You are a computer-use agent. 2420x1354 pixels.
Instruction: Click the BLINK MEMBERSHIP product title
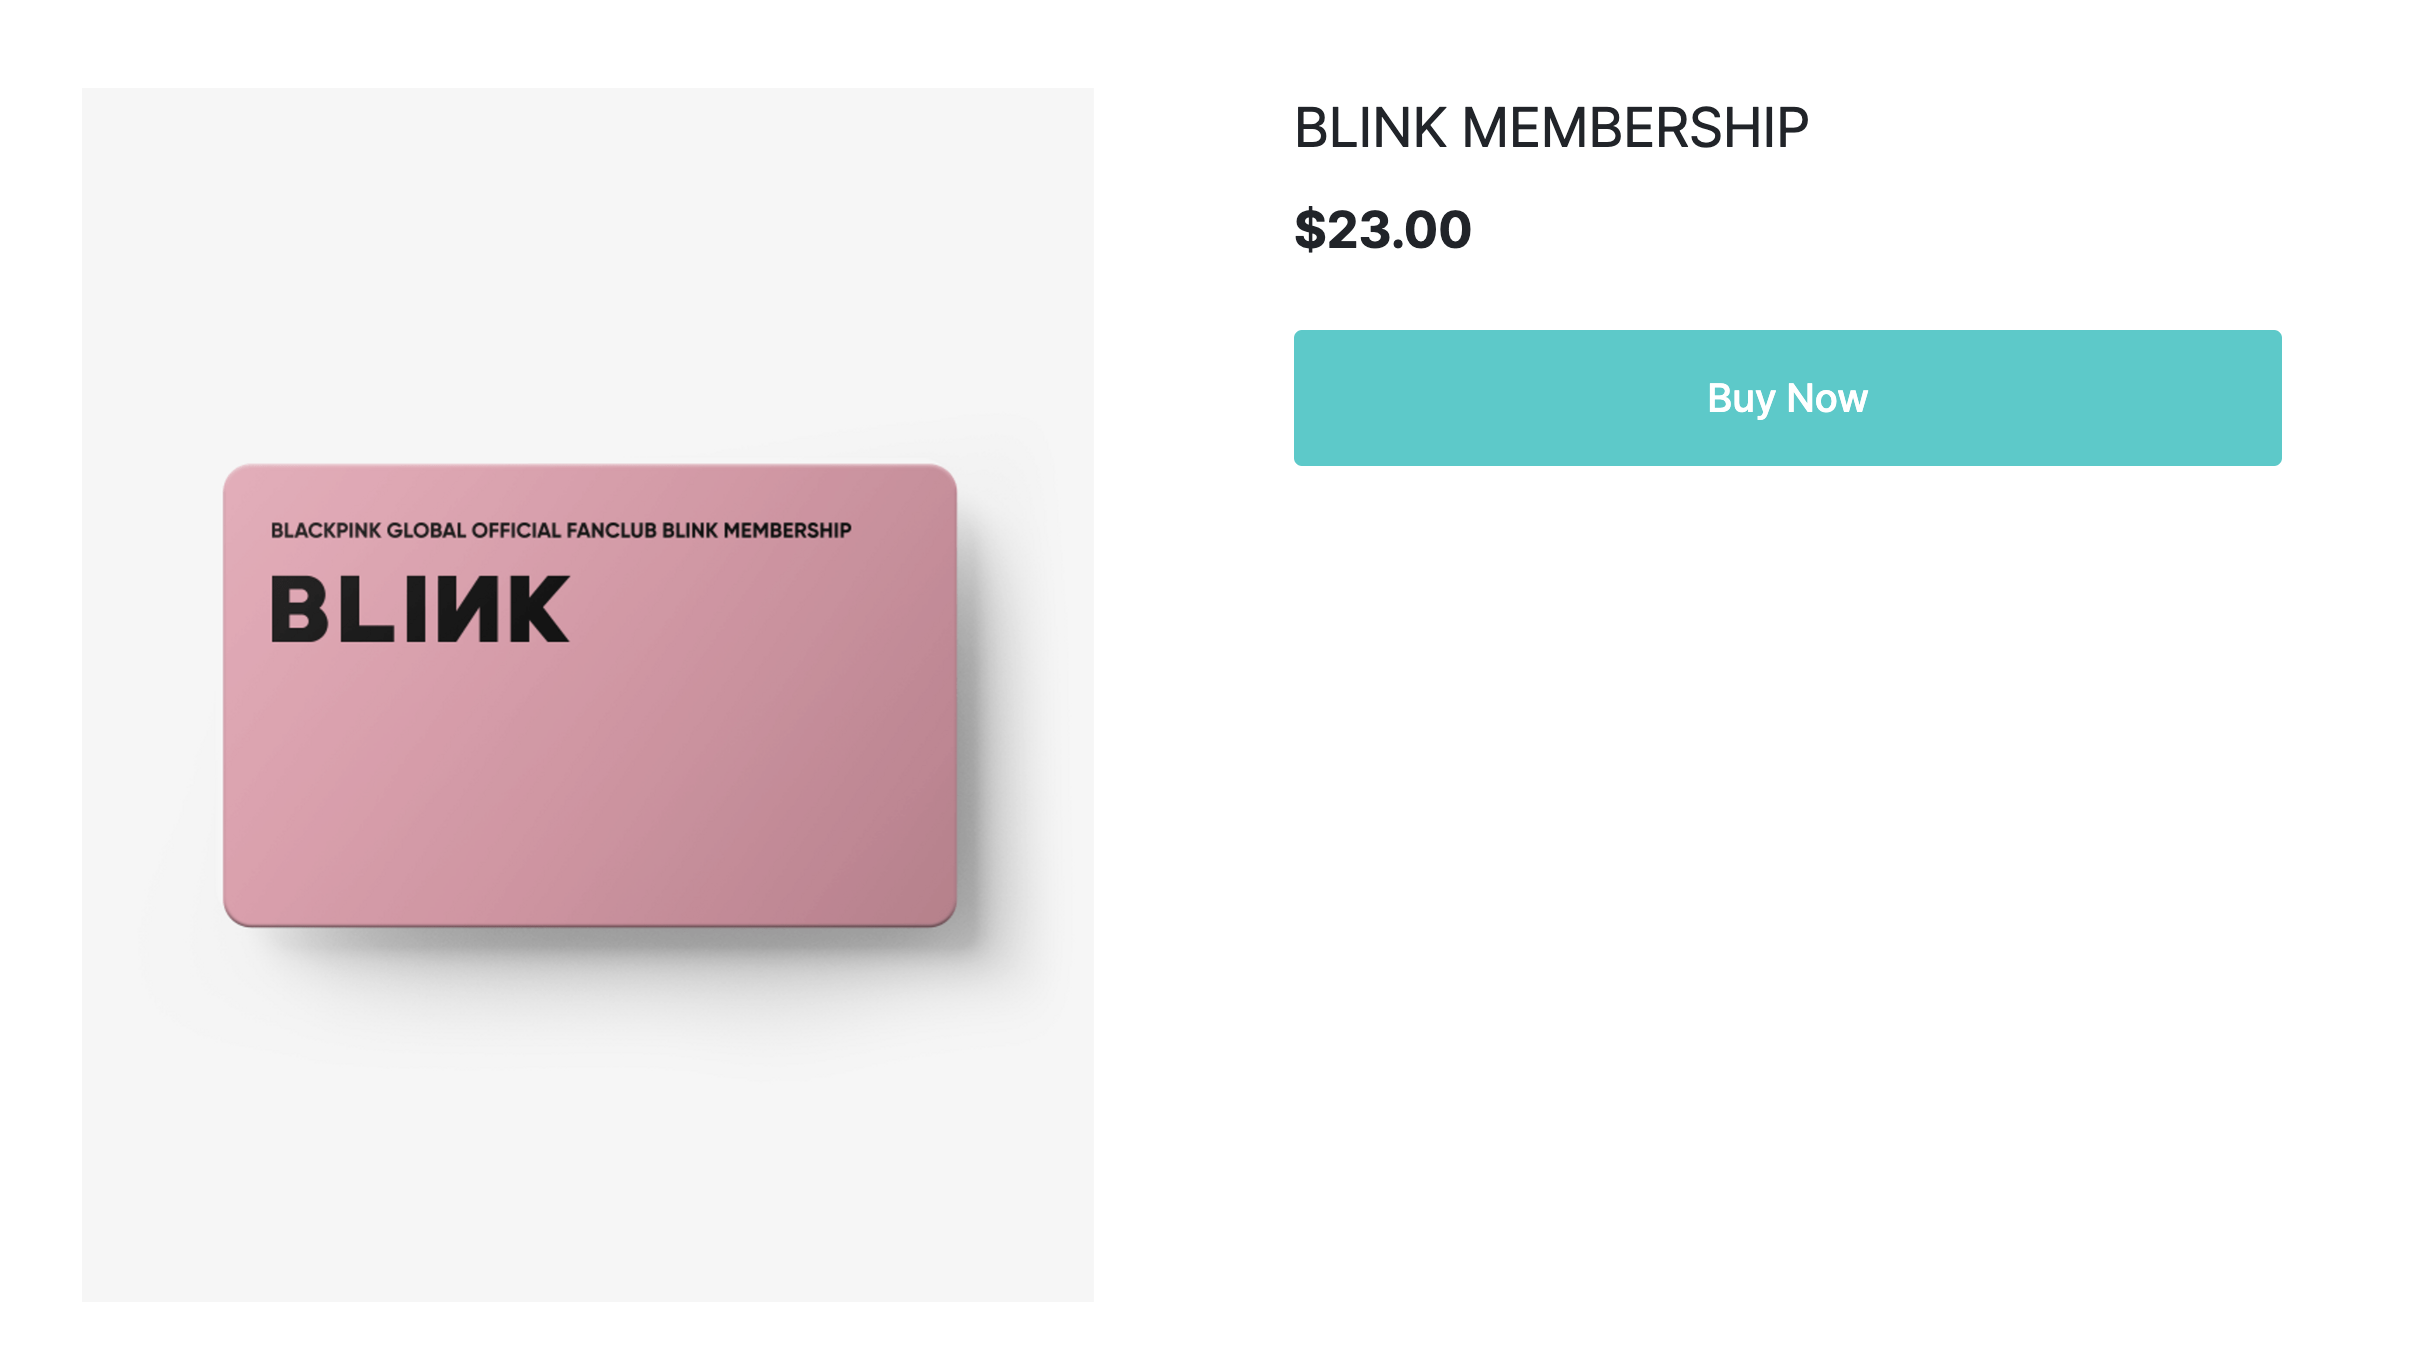click(1551, 128)
